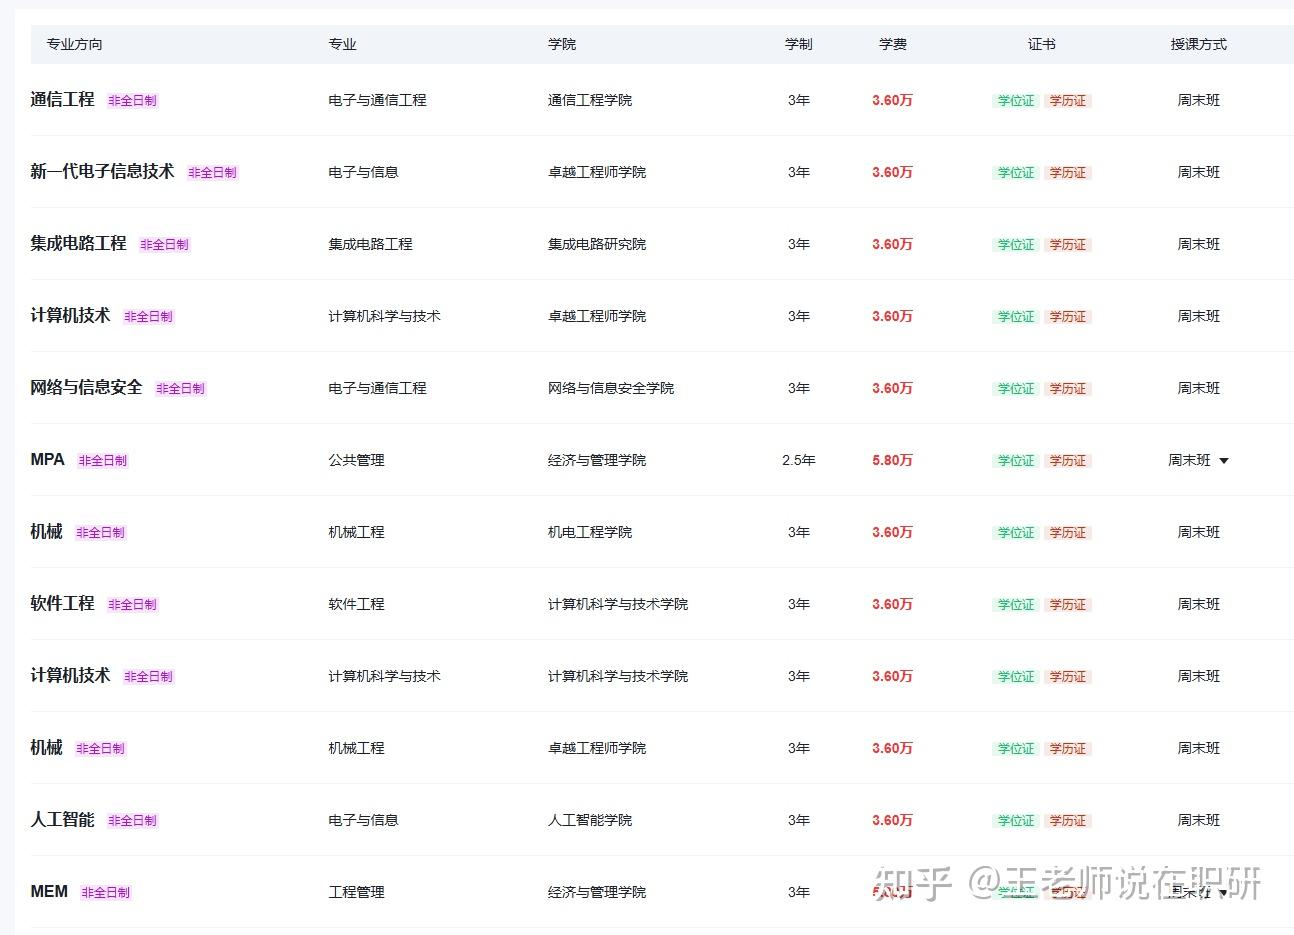This screenshot has width=1294, height=935.
Task: Click 学历证 badge in the 软件工程 row
Action: tap(1067, 605)
